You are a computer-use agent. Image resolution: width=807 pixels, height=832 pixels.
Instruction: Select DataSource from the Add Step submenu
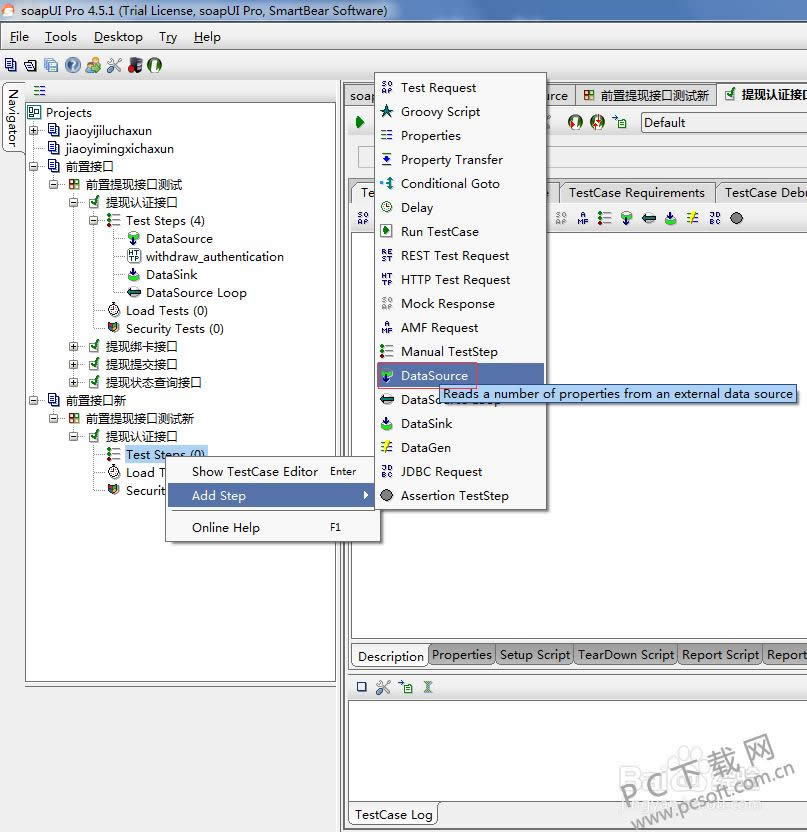[x=434, y=376]
